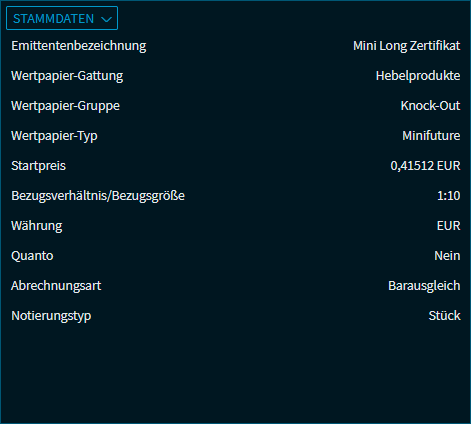This screenshot has height=424, width=471.
Task: Click the chevron arrow beside STAMMDATEN
Action: tap(106, 19)
